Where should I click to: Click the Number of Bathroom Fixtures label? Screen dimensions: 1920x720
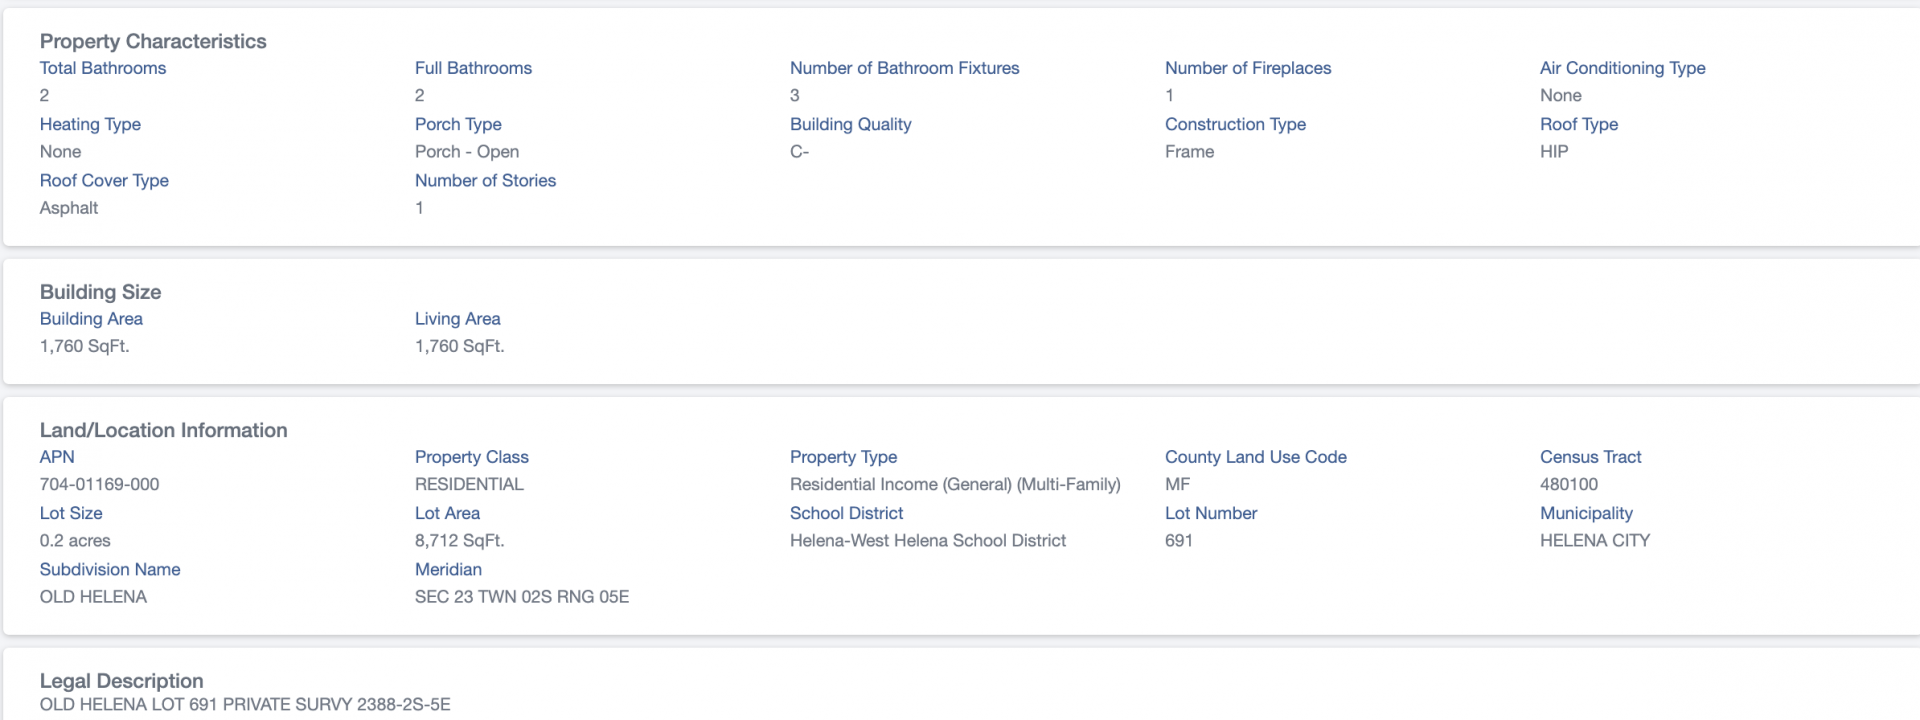905,68
